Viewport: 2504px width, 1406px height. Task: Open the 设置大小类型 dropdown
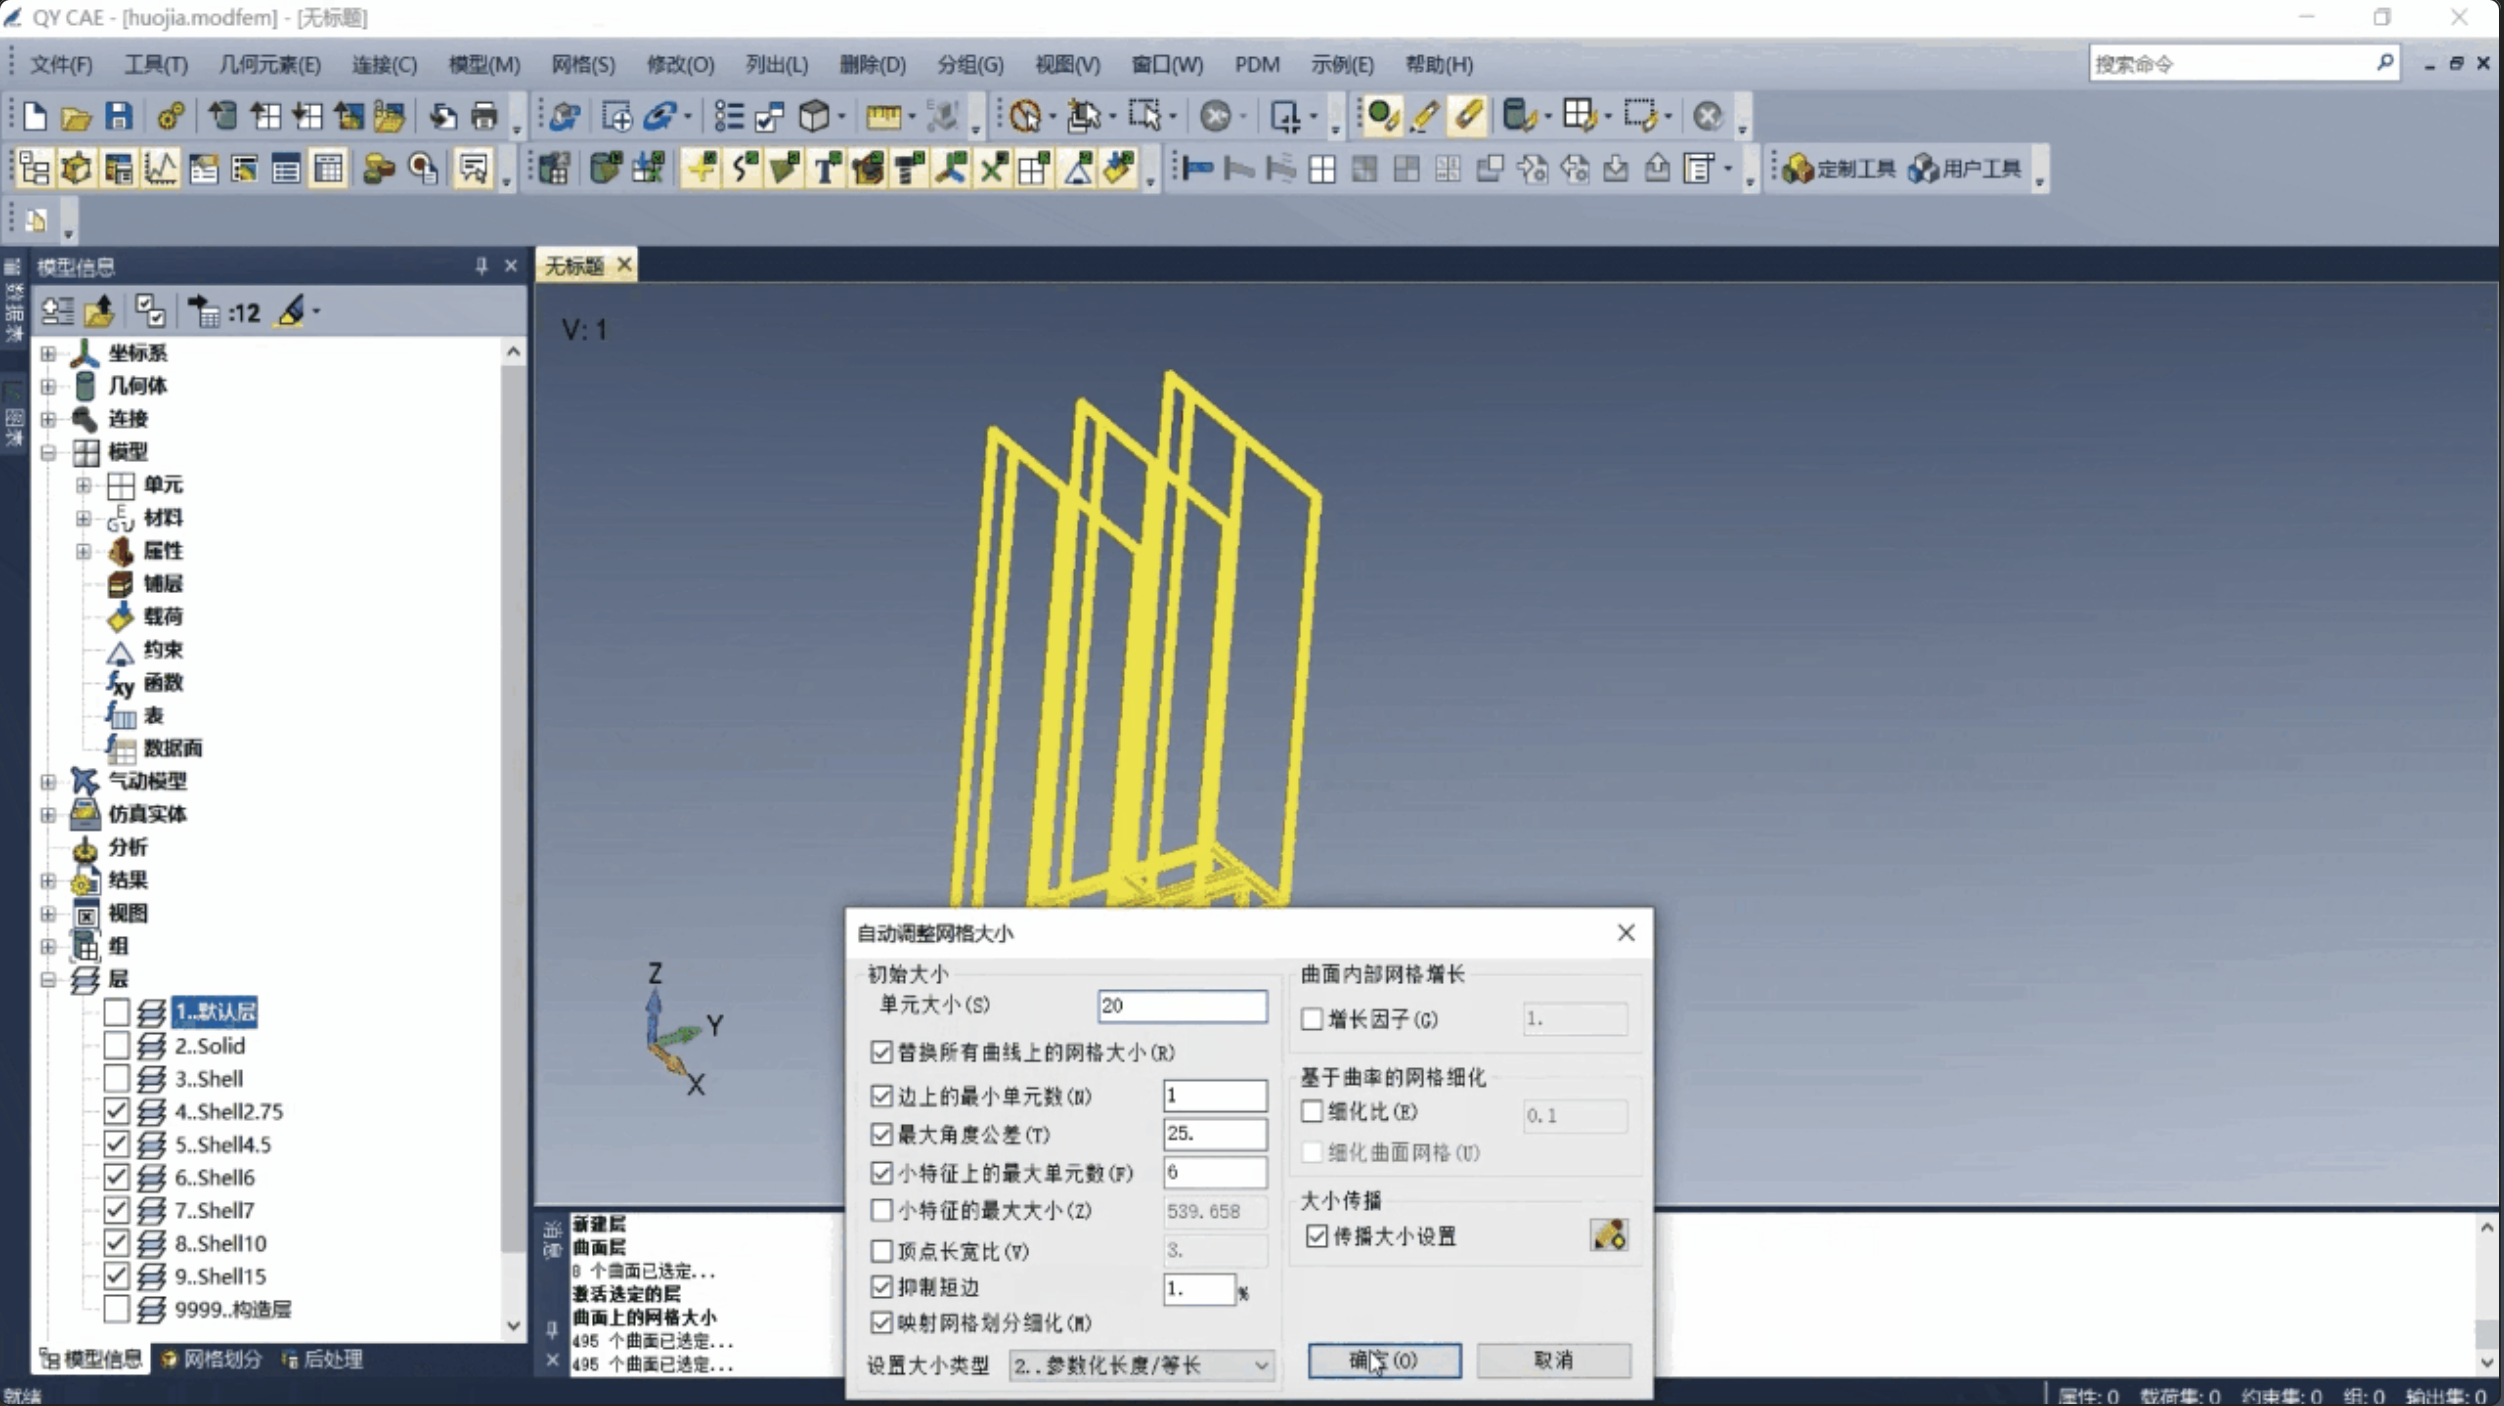pyautogui.click(x=1141, y=1365)
